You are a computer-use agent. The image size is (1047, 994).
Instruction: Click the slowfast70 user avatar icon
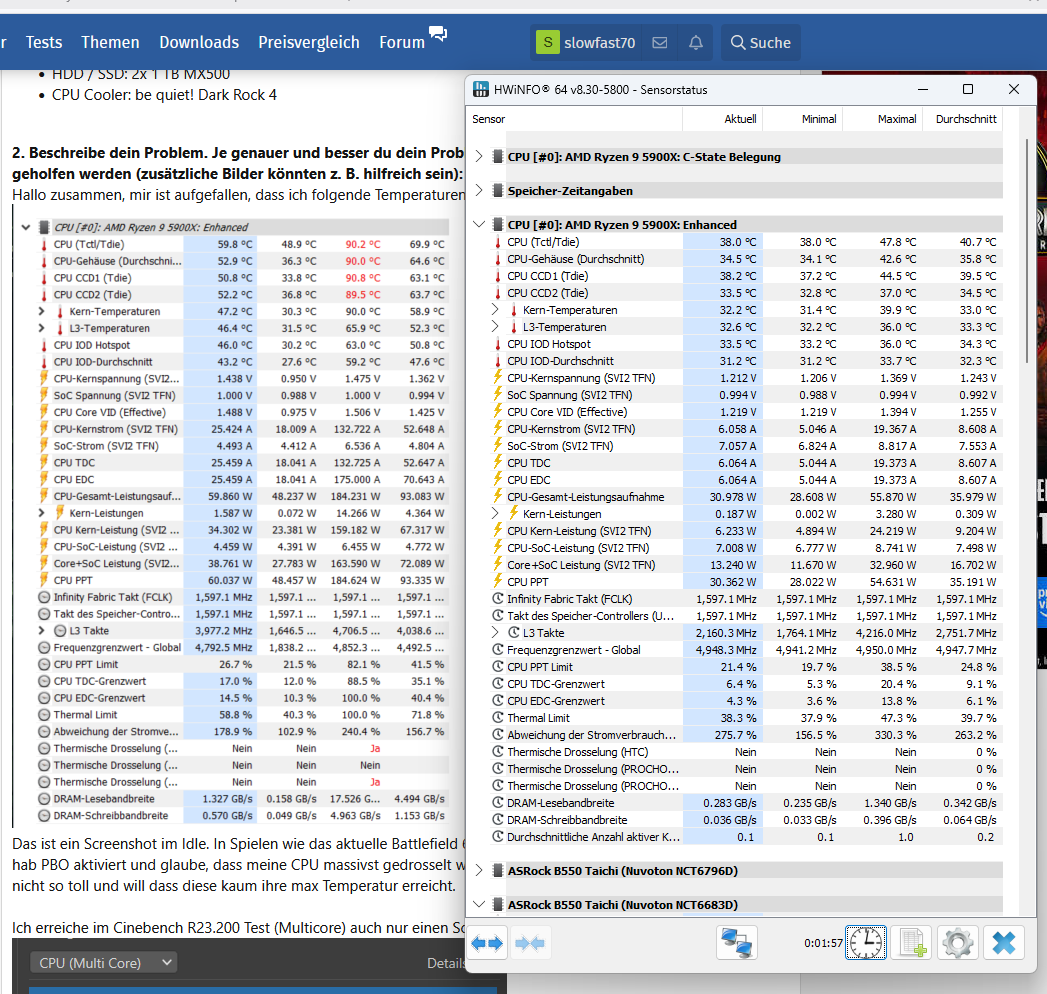coord(548,43)
